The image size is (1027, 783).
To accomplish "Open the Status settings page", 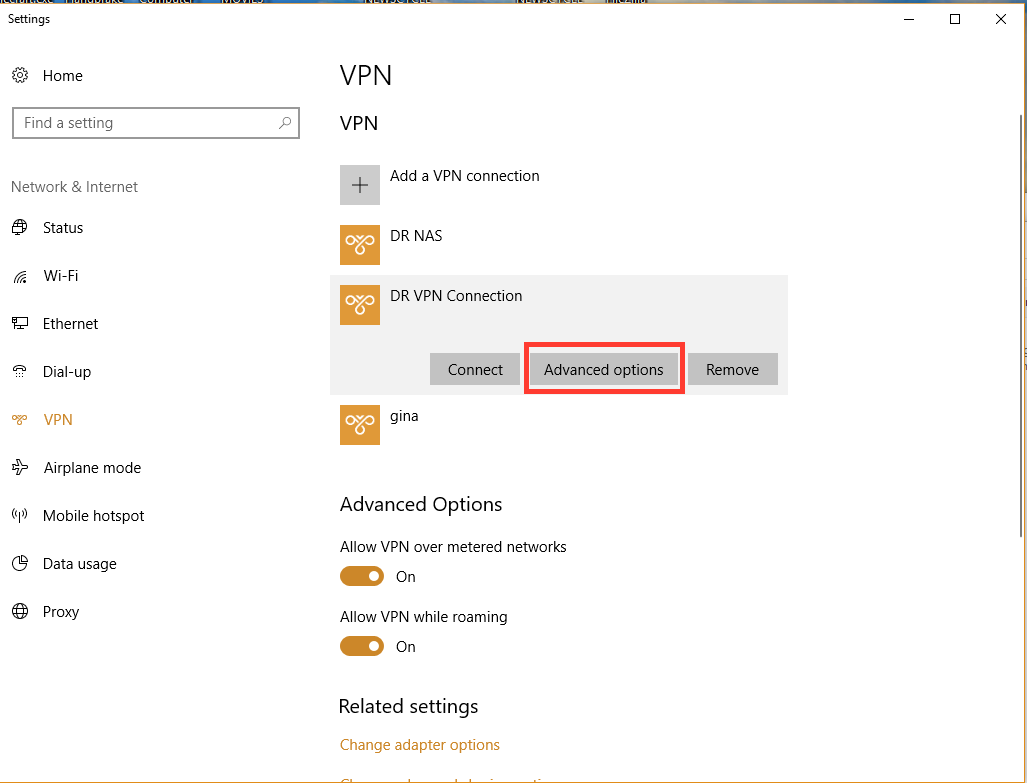I will tap(63, 228).
